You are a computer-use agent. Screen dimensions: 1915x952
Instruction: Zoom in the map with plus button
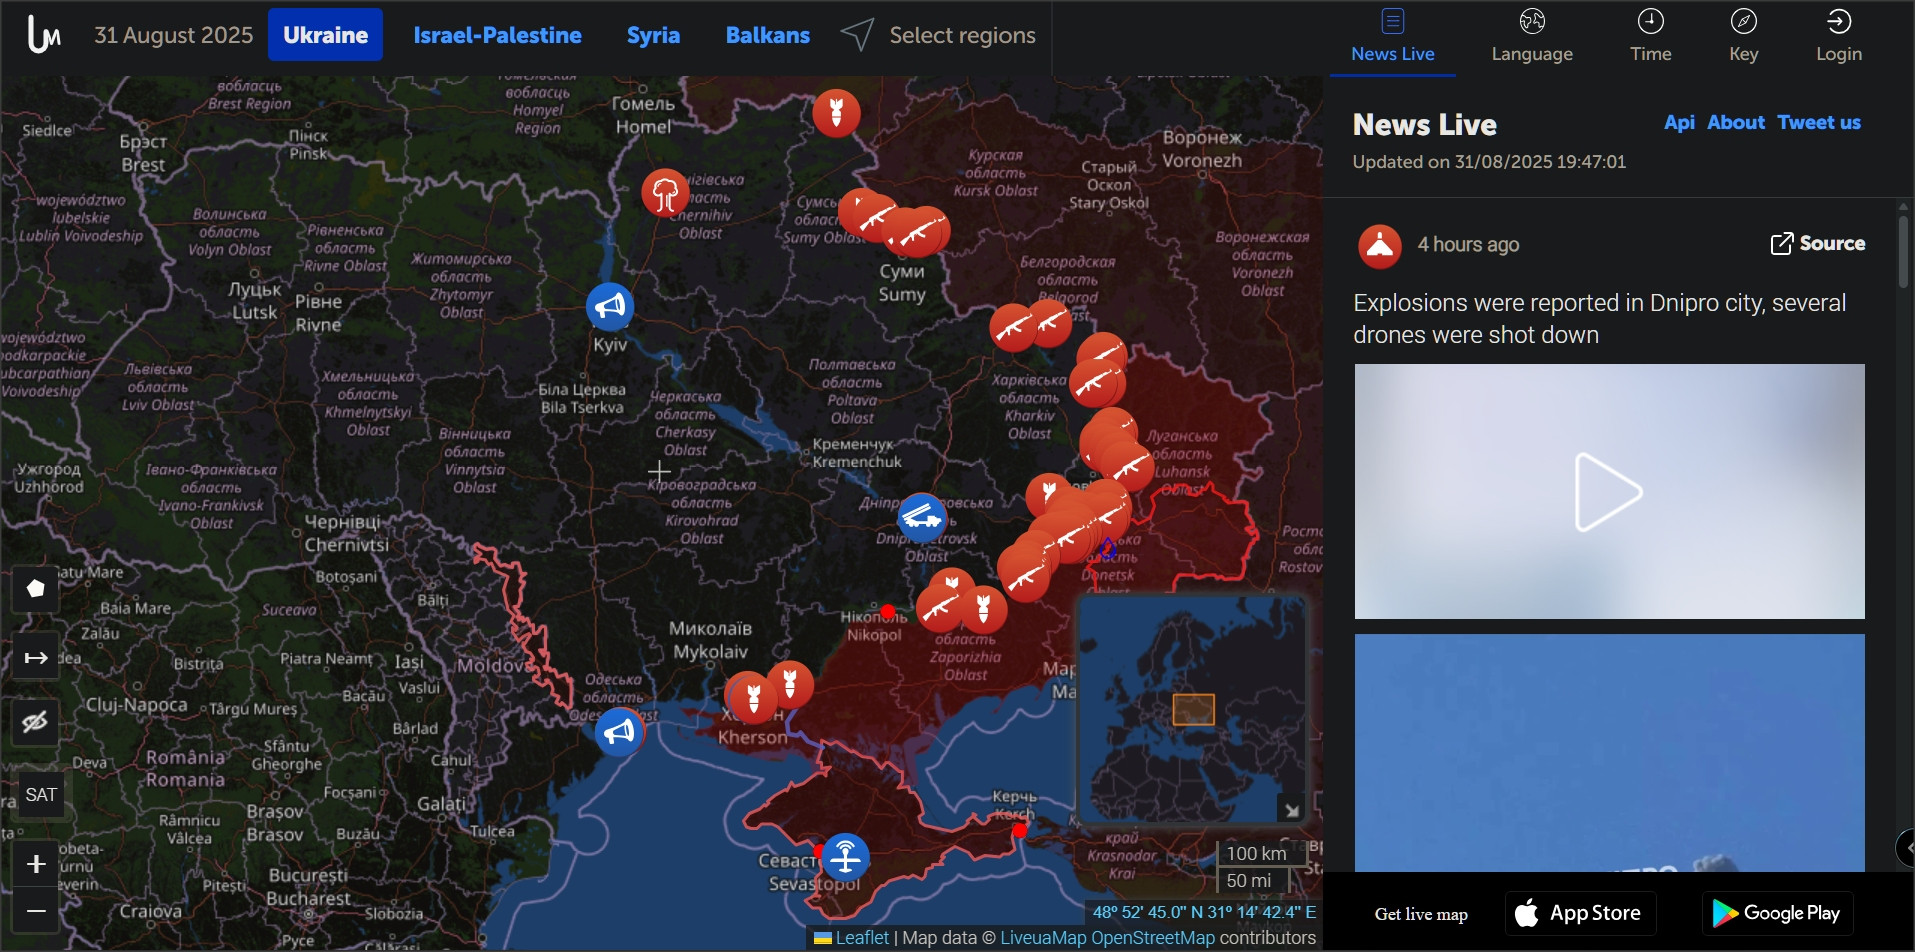[x=36, y=864]
